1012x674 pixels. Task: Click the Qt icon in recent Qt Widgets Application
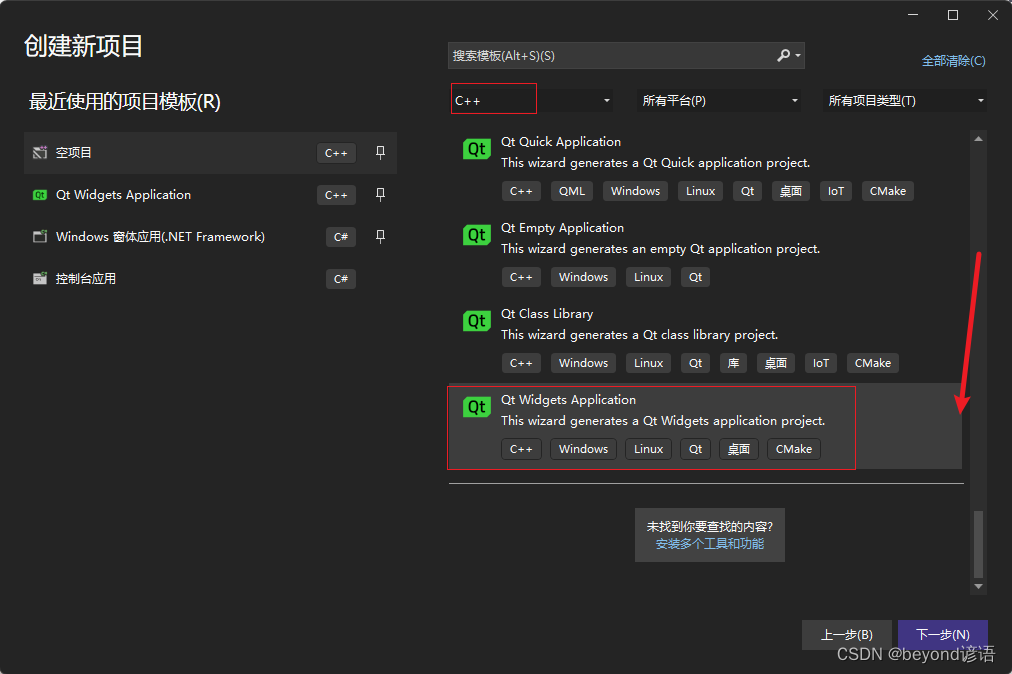coord(40,195)
